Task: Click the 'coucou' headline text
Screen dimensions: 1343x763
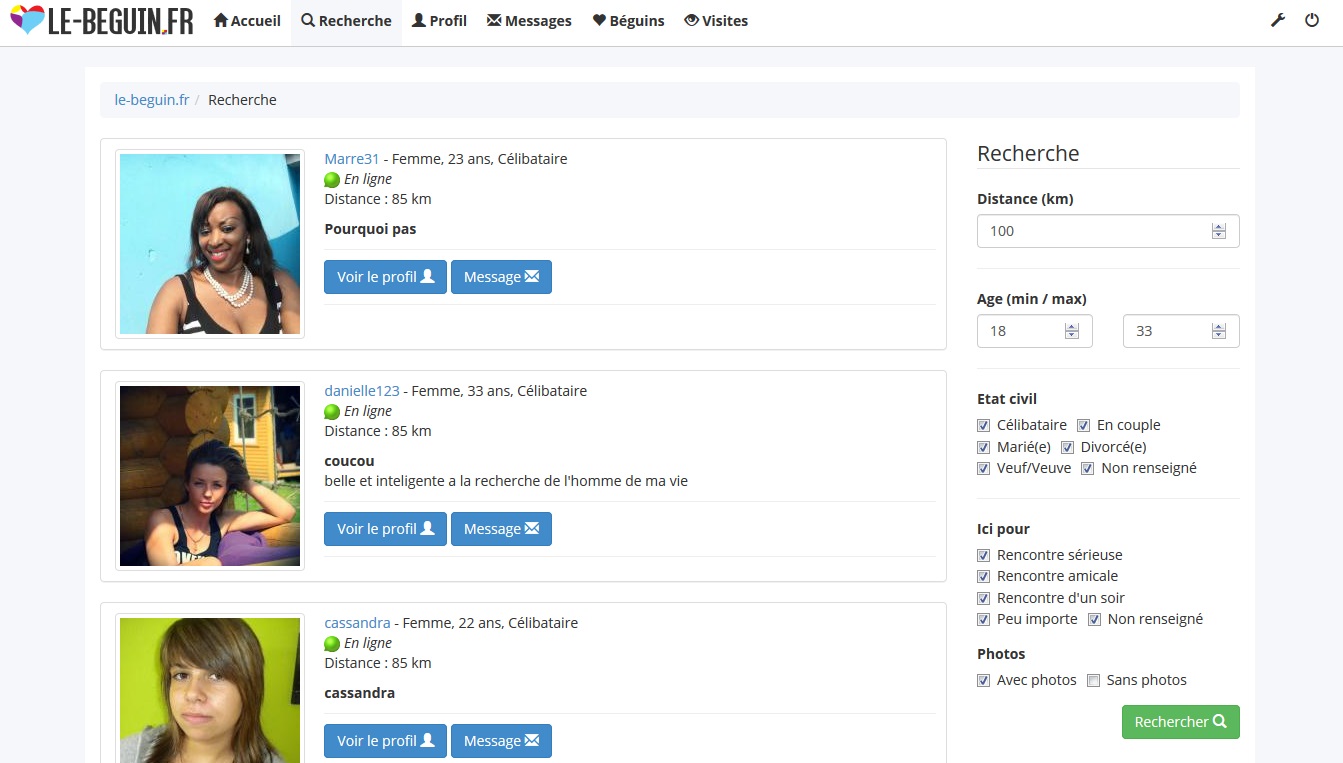Action: 349,461
